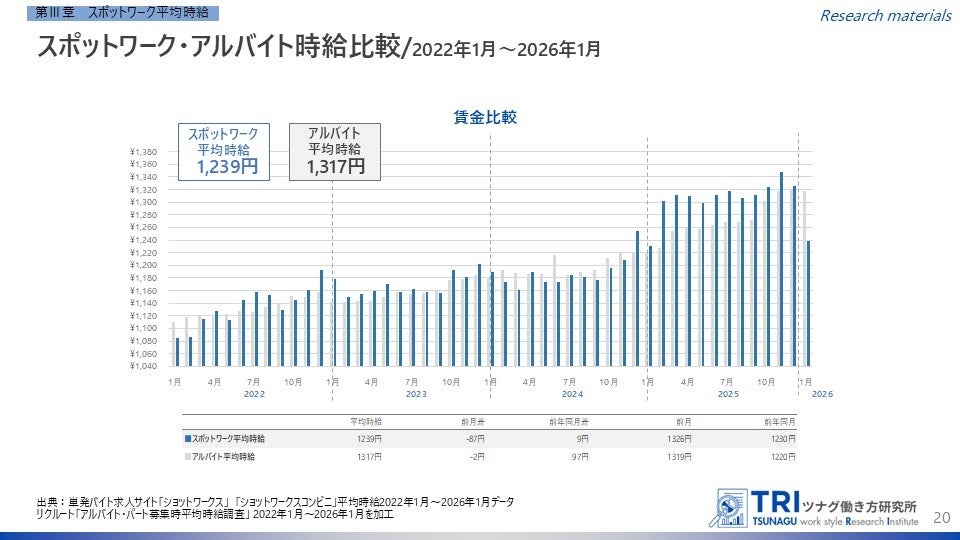Click the TRI ツナグ働き方研究所 logo text
This screenshot has height=540, width=960.
(x=834, y=502)
